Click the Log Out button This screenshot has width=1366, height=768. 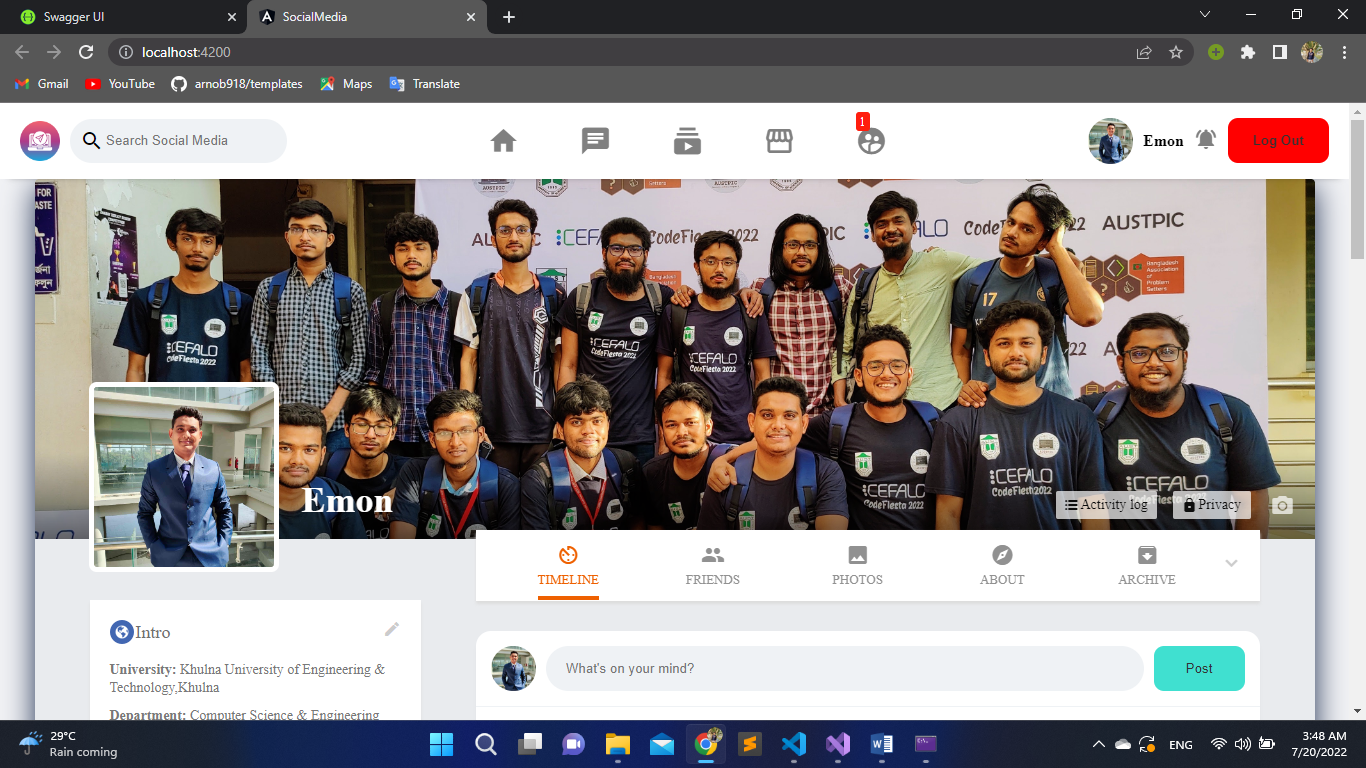point(1278,140)
